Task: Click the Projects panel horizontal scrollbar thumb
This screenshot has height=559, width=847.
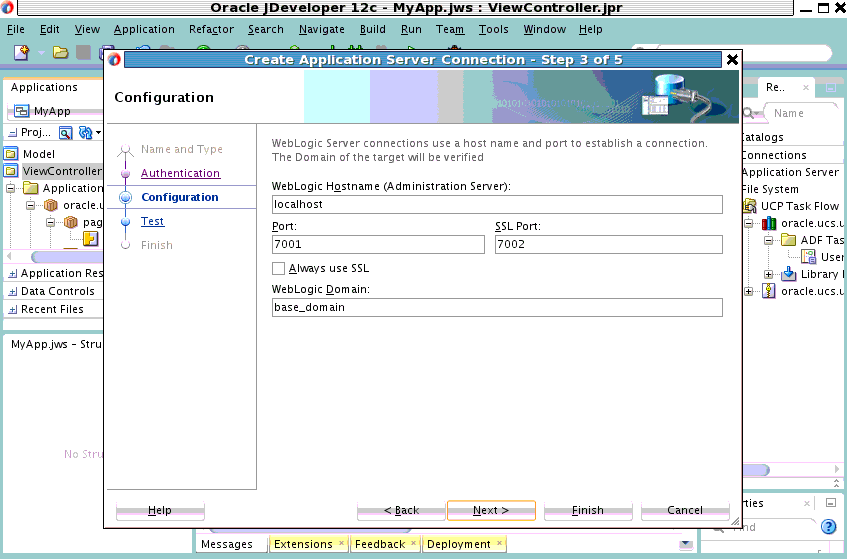Action: click(66, 257)
